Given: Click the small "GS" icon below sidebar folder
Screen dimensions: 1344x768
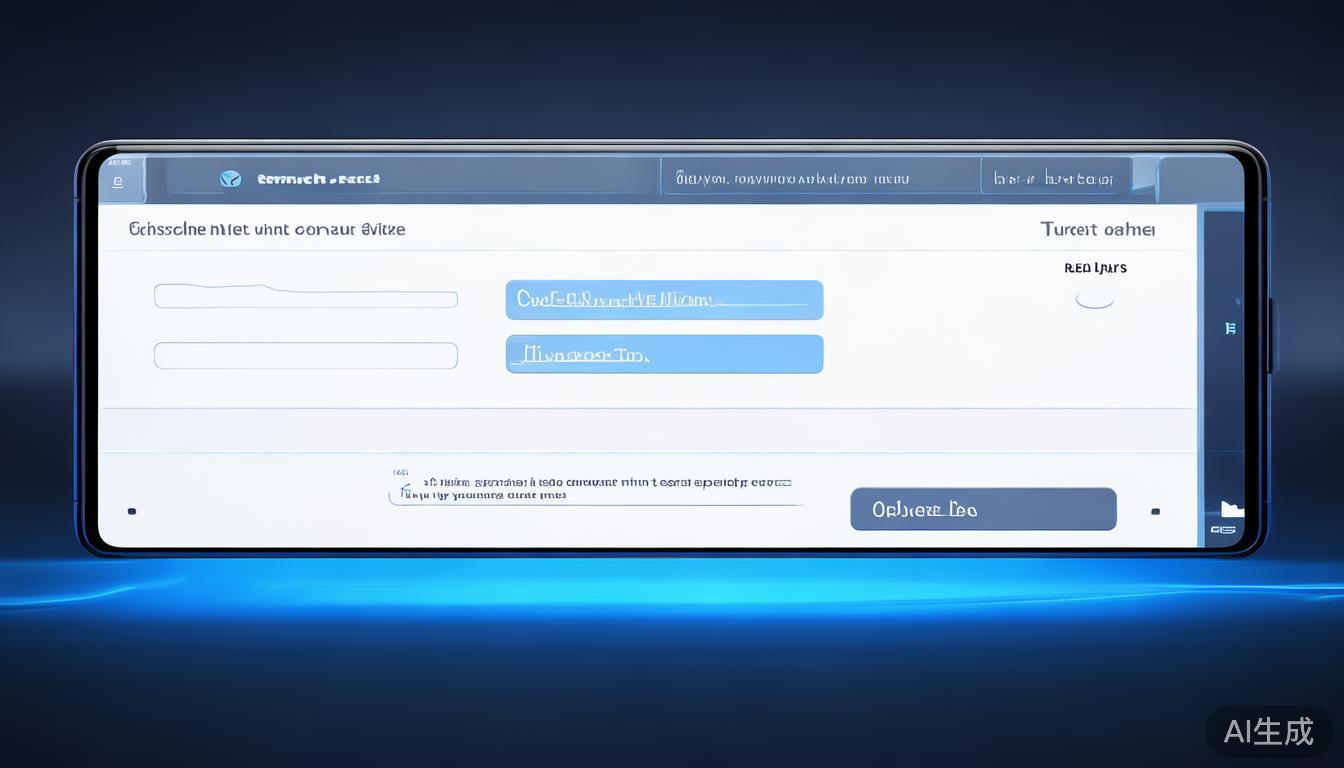Looking at the screenshot, I should pos(1223,530).
